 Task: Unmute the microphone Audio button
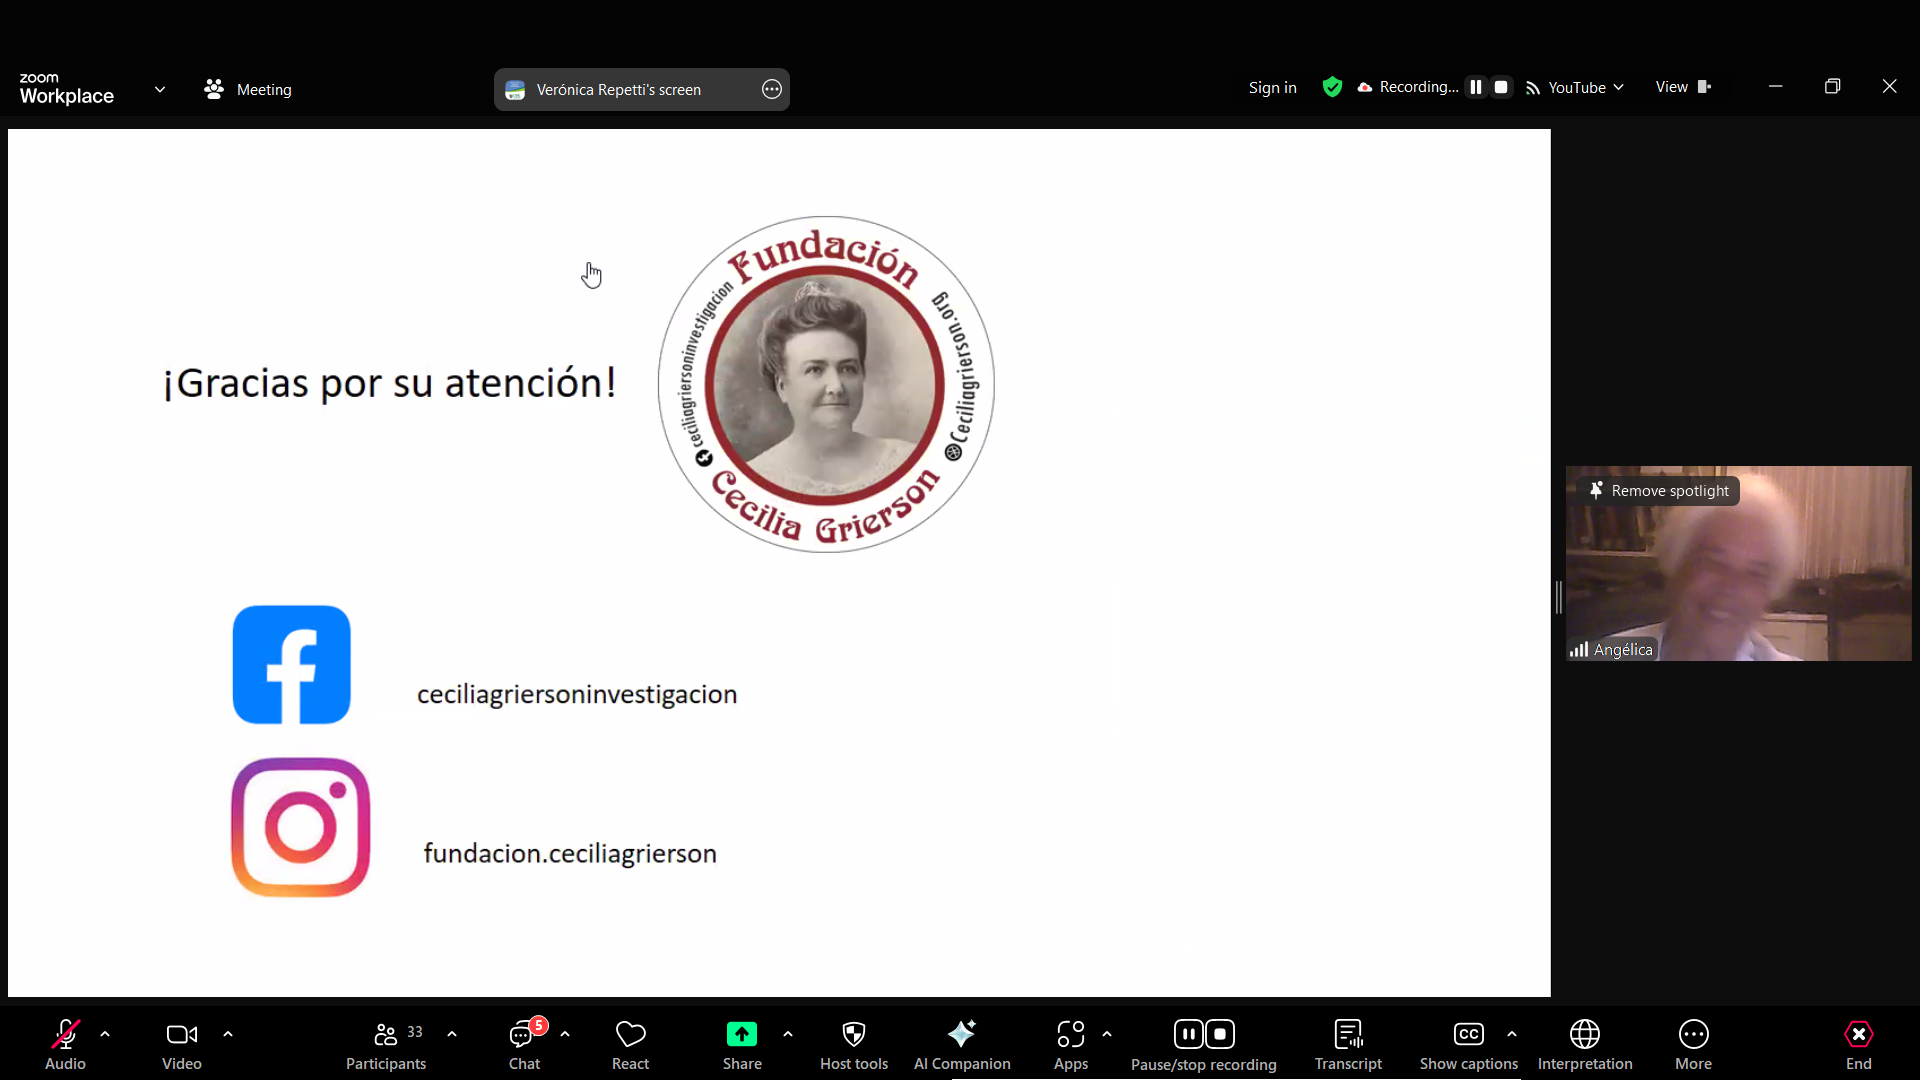(65, 1043)
